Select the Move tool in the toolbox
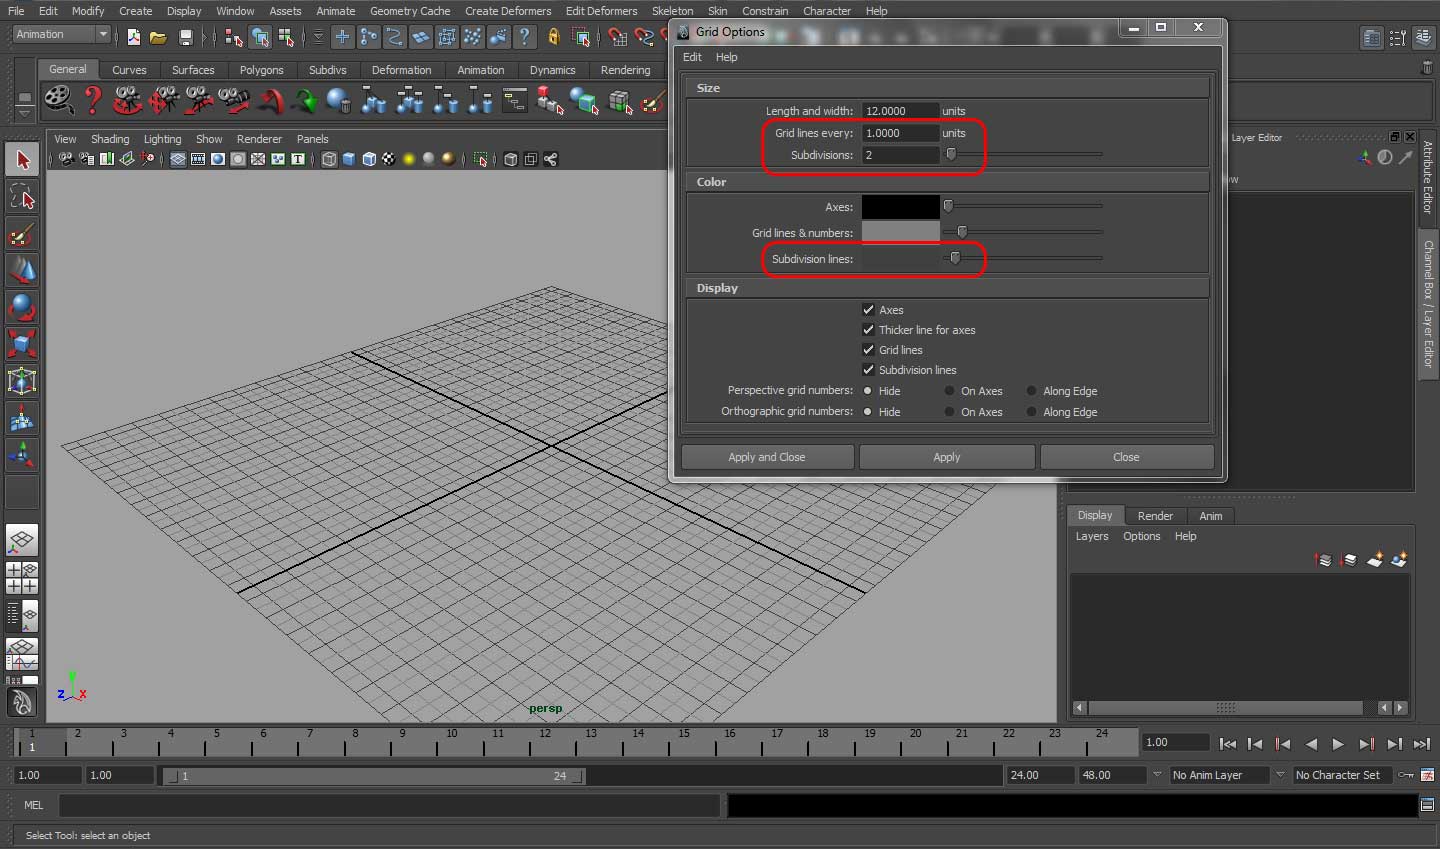This screenshot has width=1440, height=849. pos(22,270)
